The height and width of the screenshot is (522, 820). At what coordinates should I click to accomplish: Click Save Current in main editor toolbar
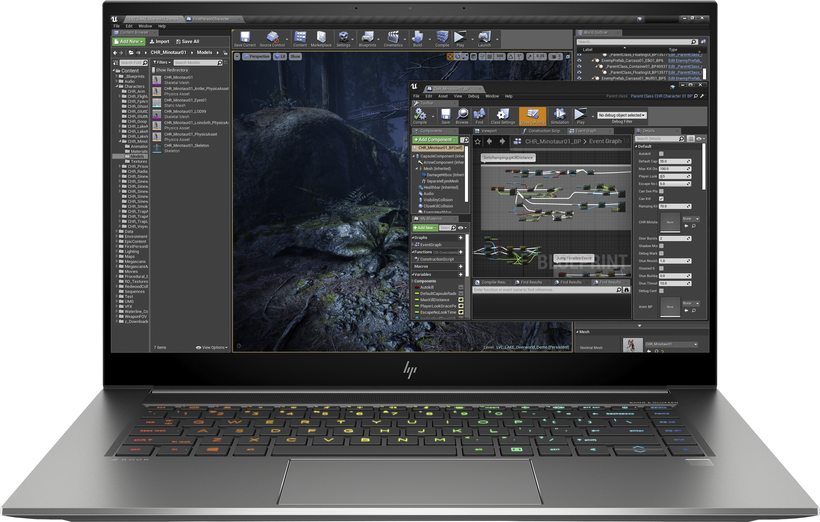tap(244, 38)
